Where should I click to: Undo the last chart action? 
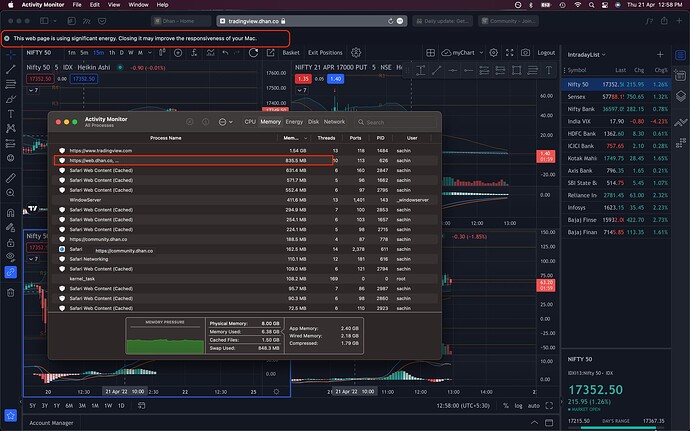pos(225,53)
